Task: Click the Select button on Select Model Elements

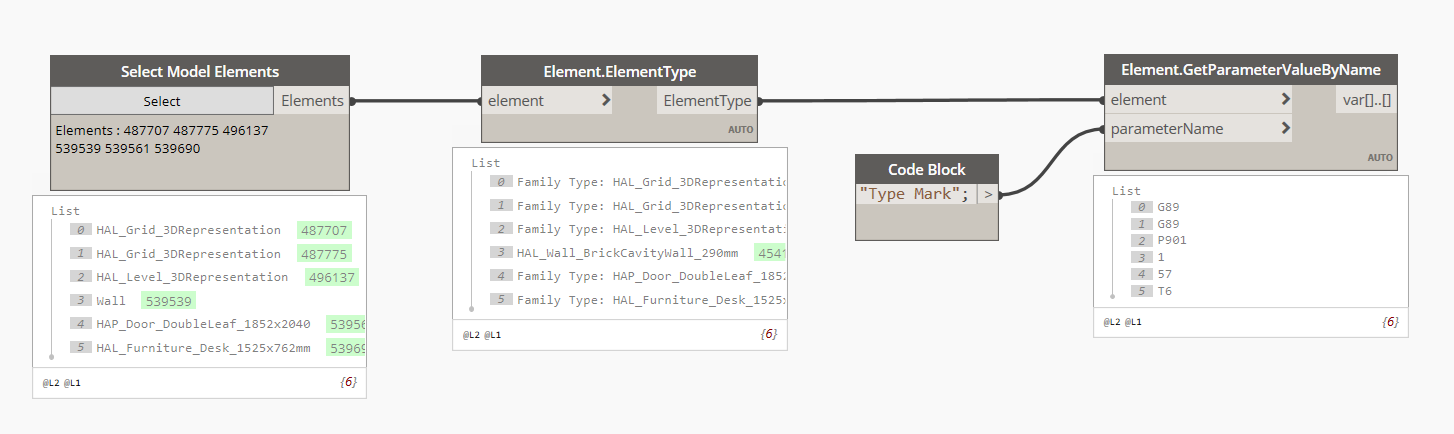Action: pos(162,101)
